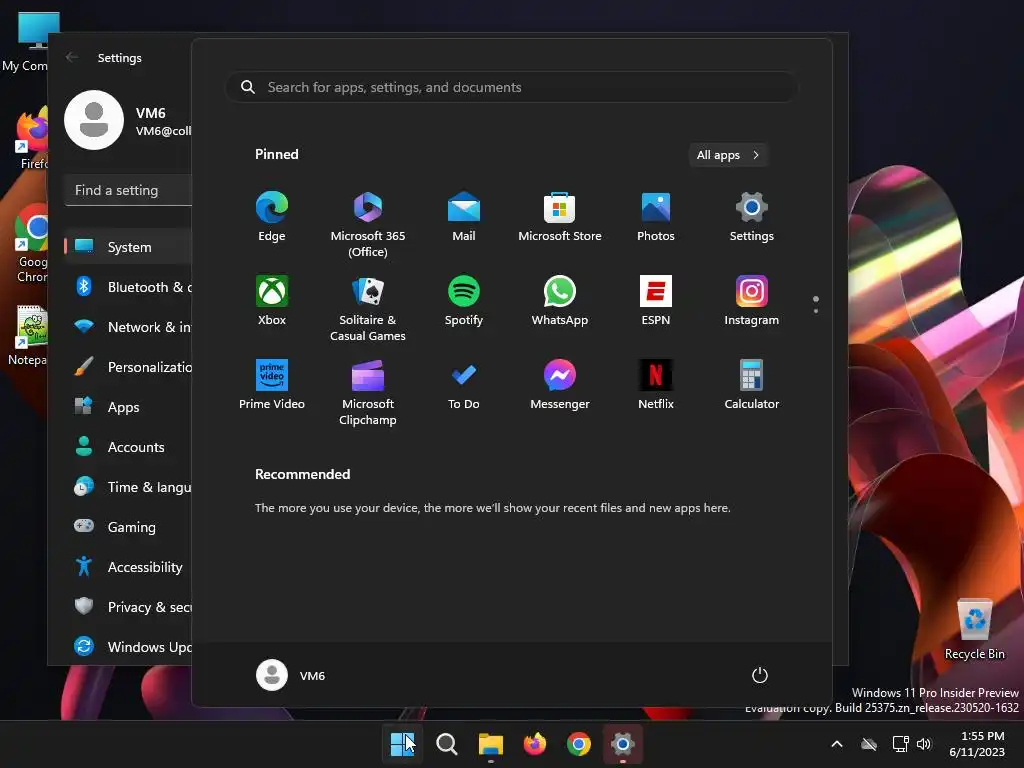Open the Photos app
The width and height of the screenshot is (1024, 768).
pyautogui.click(x=656, y=216)
